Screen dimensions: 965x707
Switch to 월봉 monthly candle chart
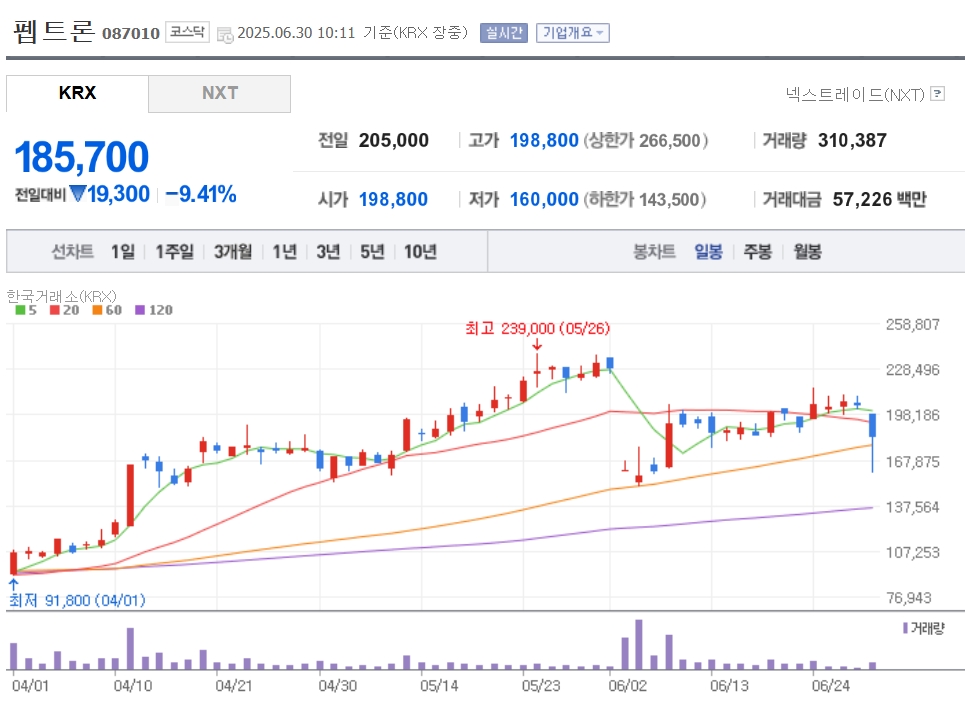point(807,252)
